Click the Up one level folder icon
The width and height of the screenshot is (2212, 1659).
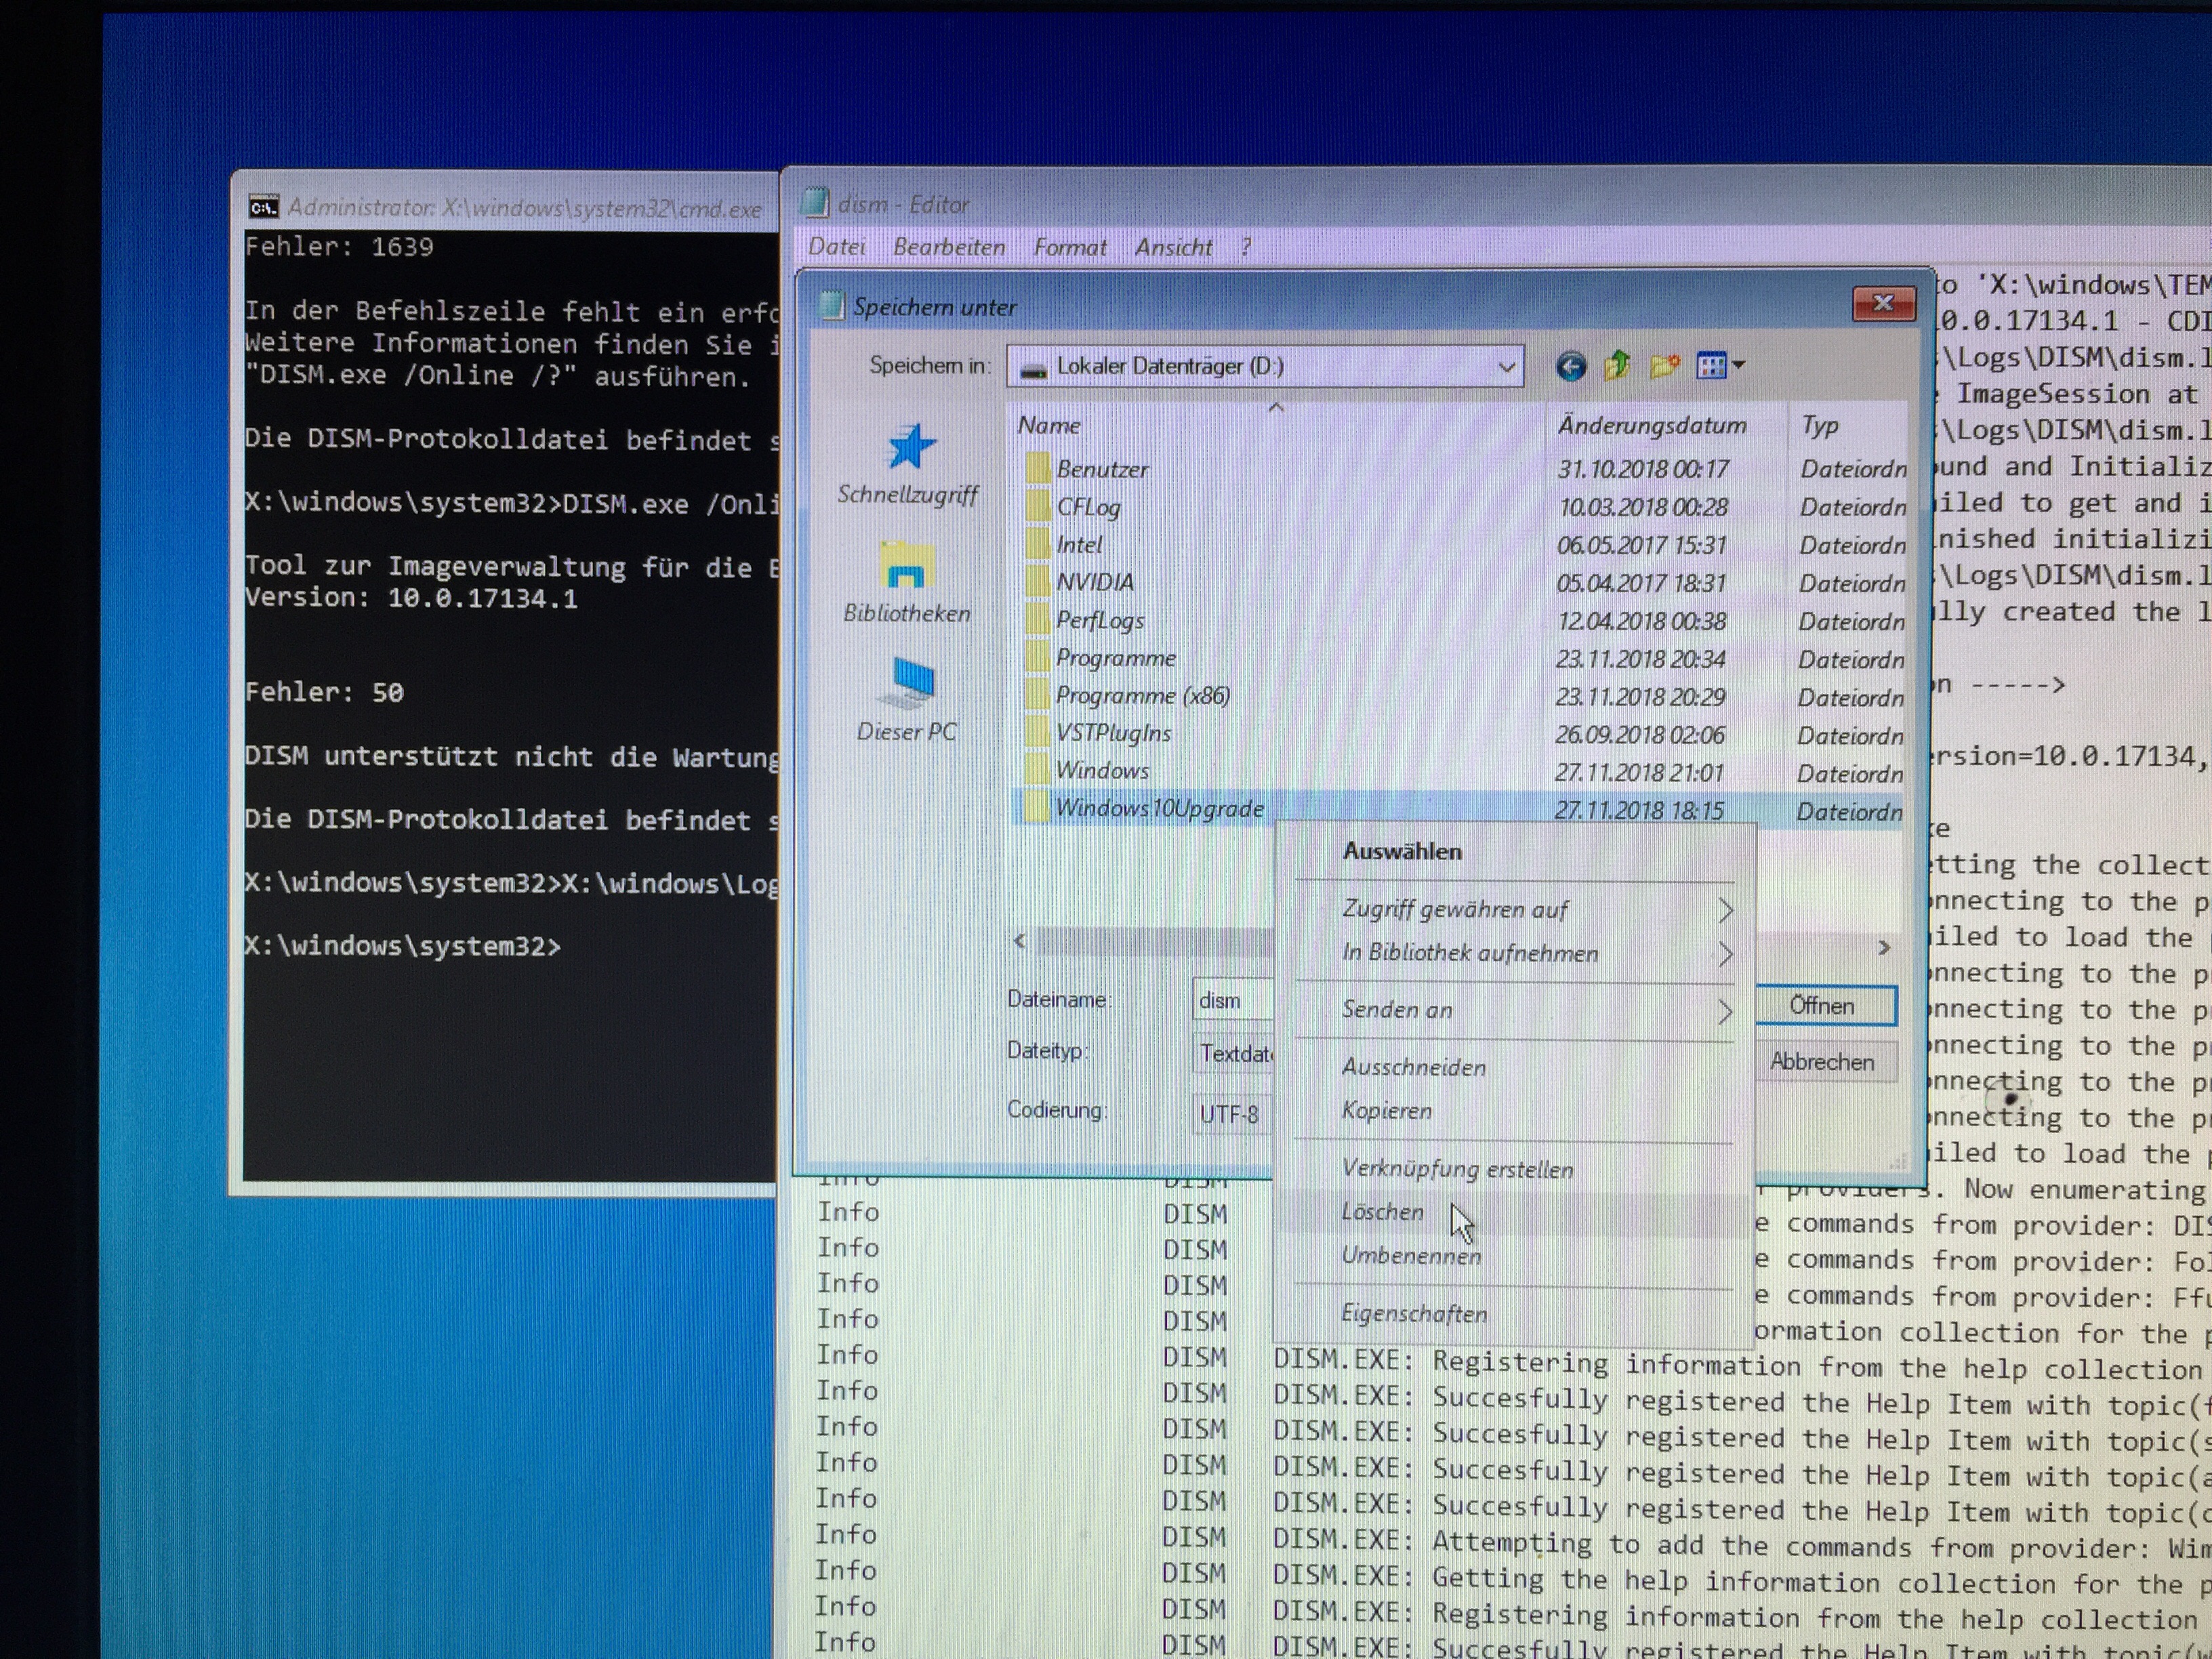pyautogui.click(x=1616, y=367)
